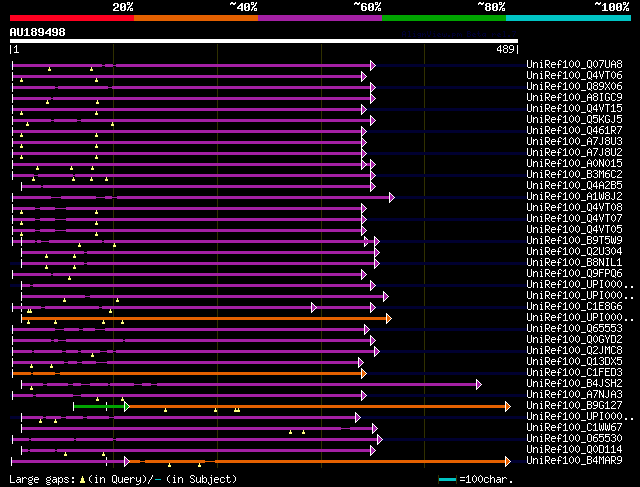
Task: Click the green ~80% identity legend segment
Action: (444, 18)
